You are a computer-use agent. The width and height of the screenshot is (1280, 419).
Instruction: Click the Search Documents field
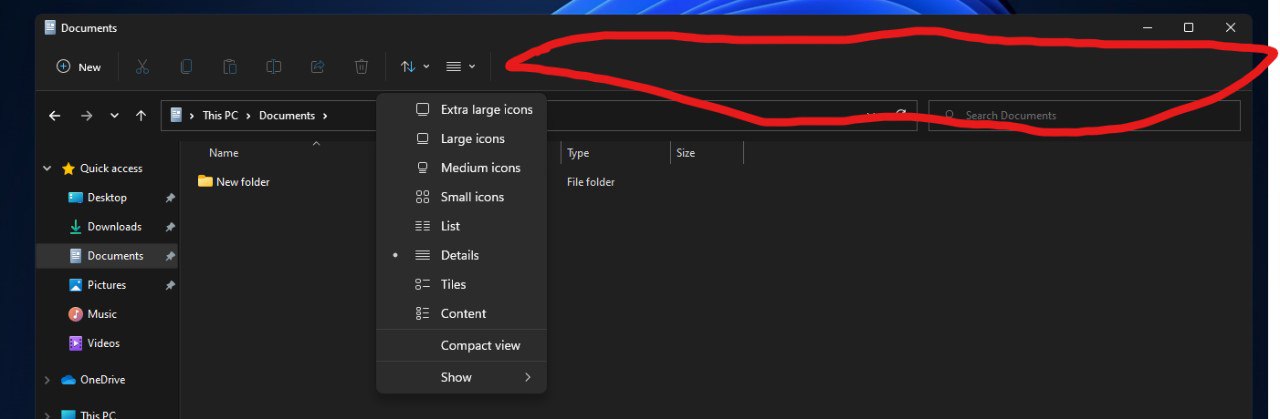[x=1084, y=116]
